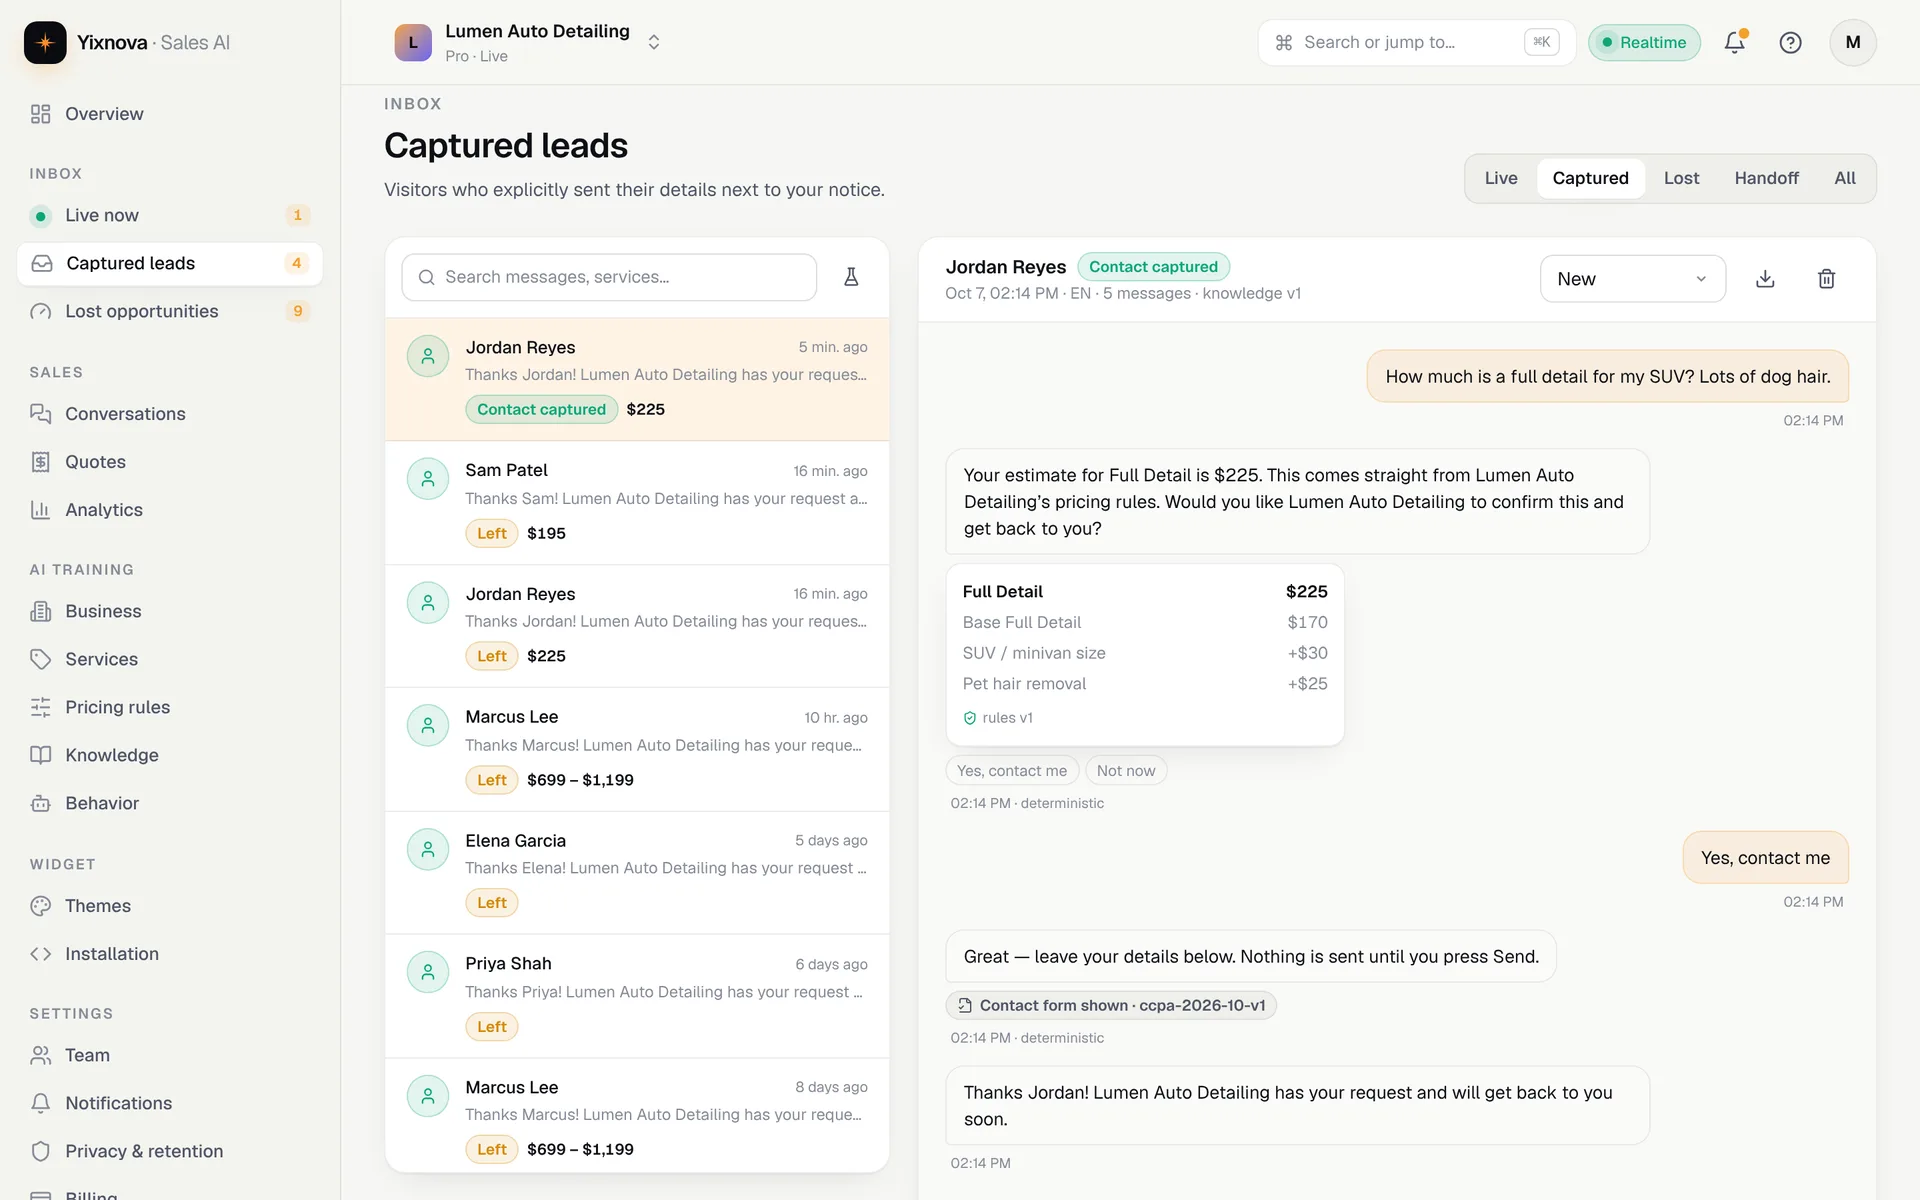Select Marcus Lee lead from 10 hr. ago

pyautogui.click(x=637, y=749)
